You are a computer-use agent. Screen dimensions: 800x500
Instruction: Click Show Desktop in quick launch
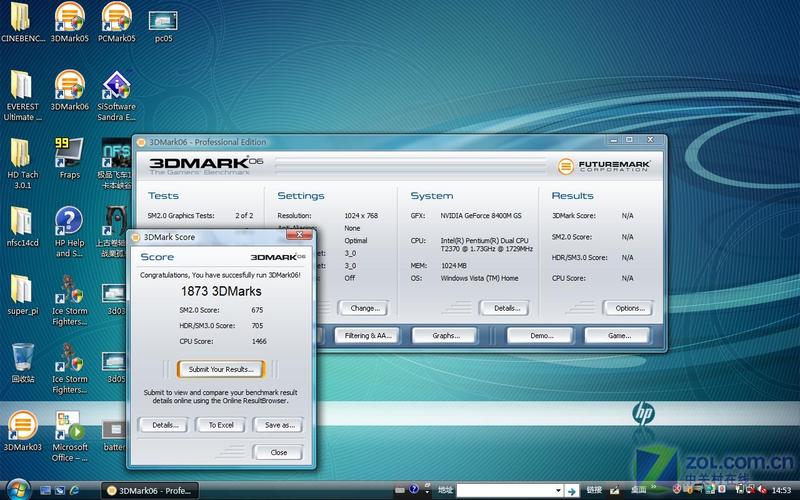(45, 490)
